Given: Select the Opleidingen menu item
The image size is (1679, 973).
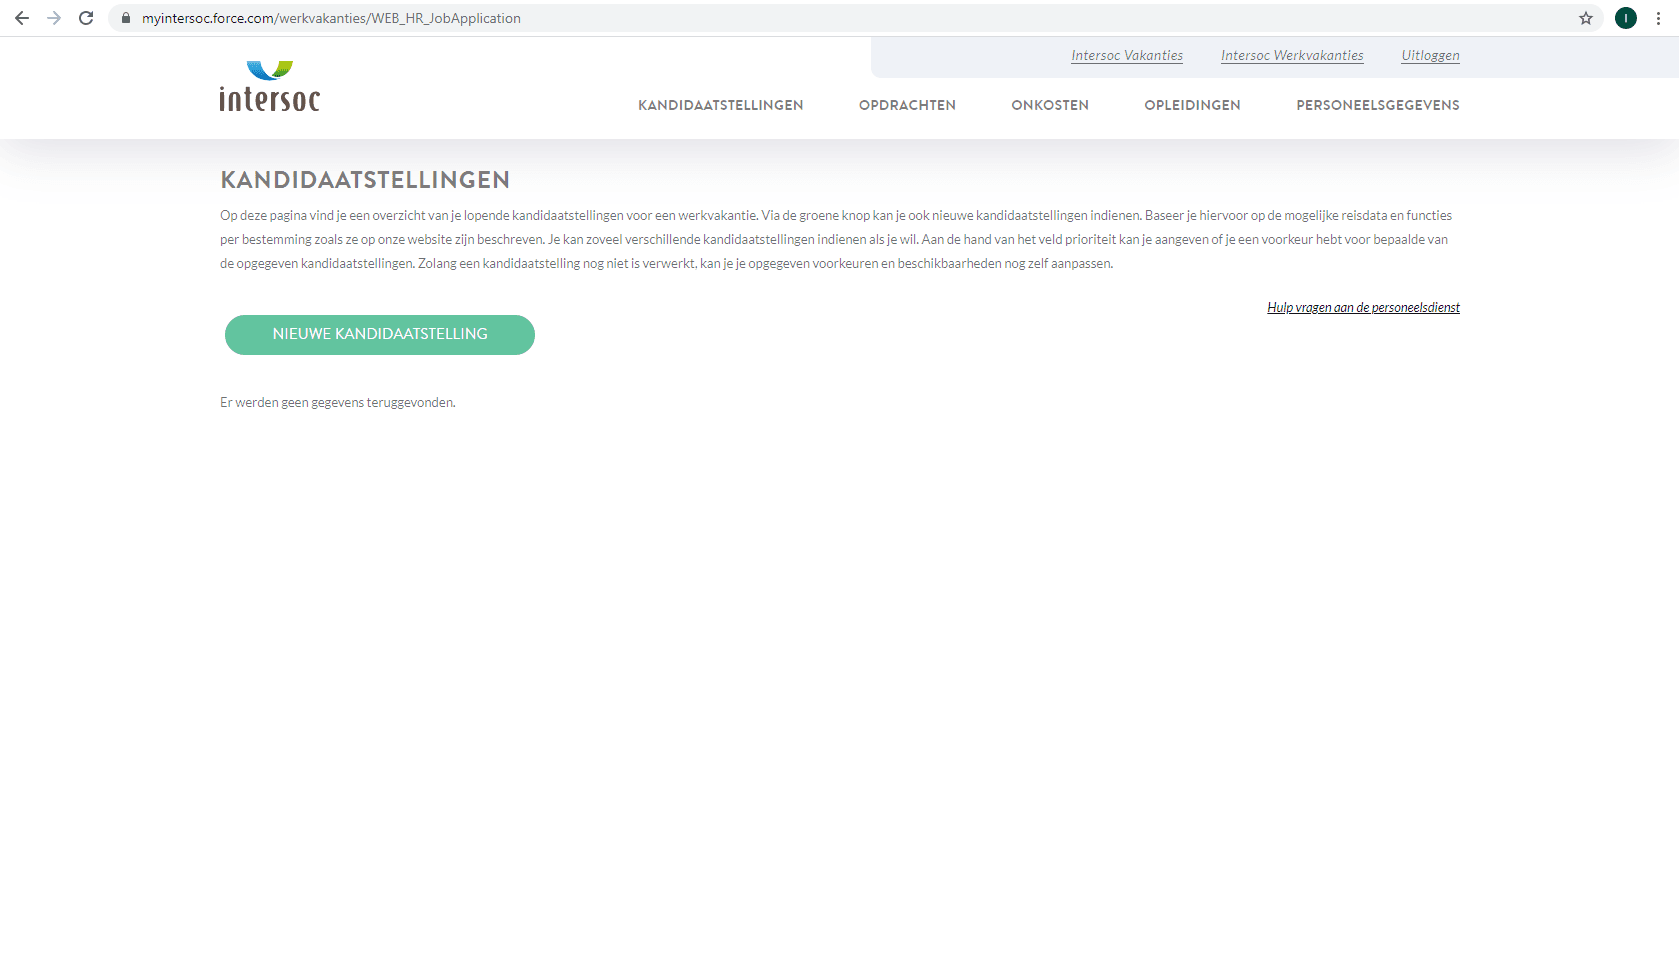Looking at the screenshot, I should (x=1192, y=105).
